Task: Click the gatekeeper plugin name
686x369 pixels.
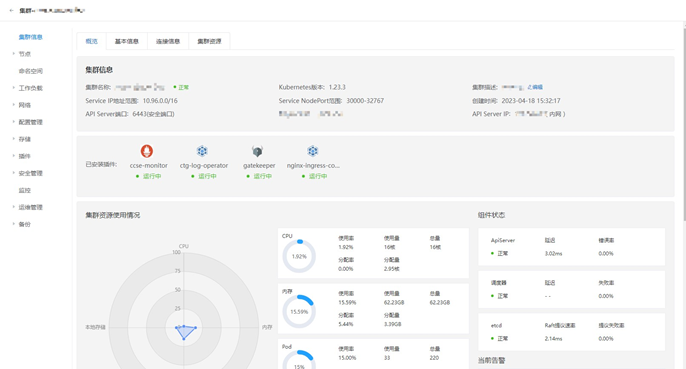Action: 259,165
